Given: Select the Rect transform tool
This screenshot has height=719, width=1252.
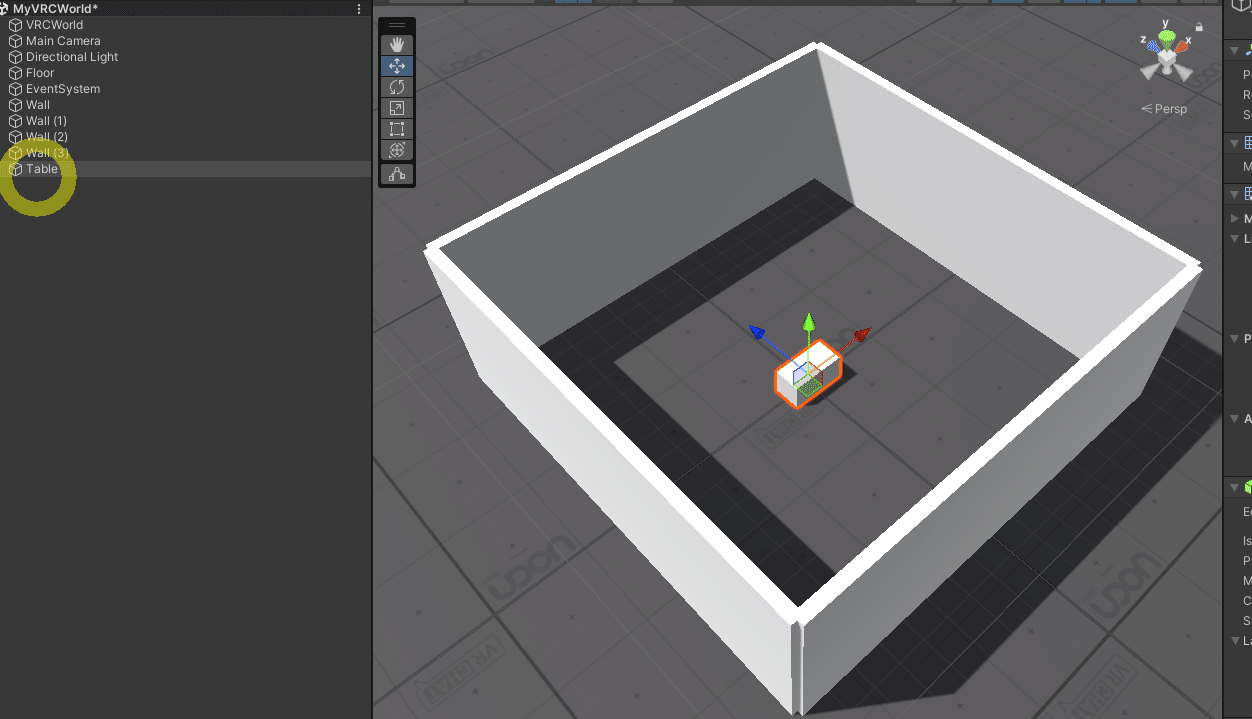Looking at the screenshot, I should (x=397, y=129).
